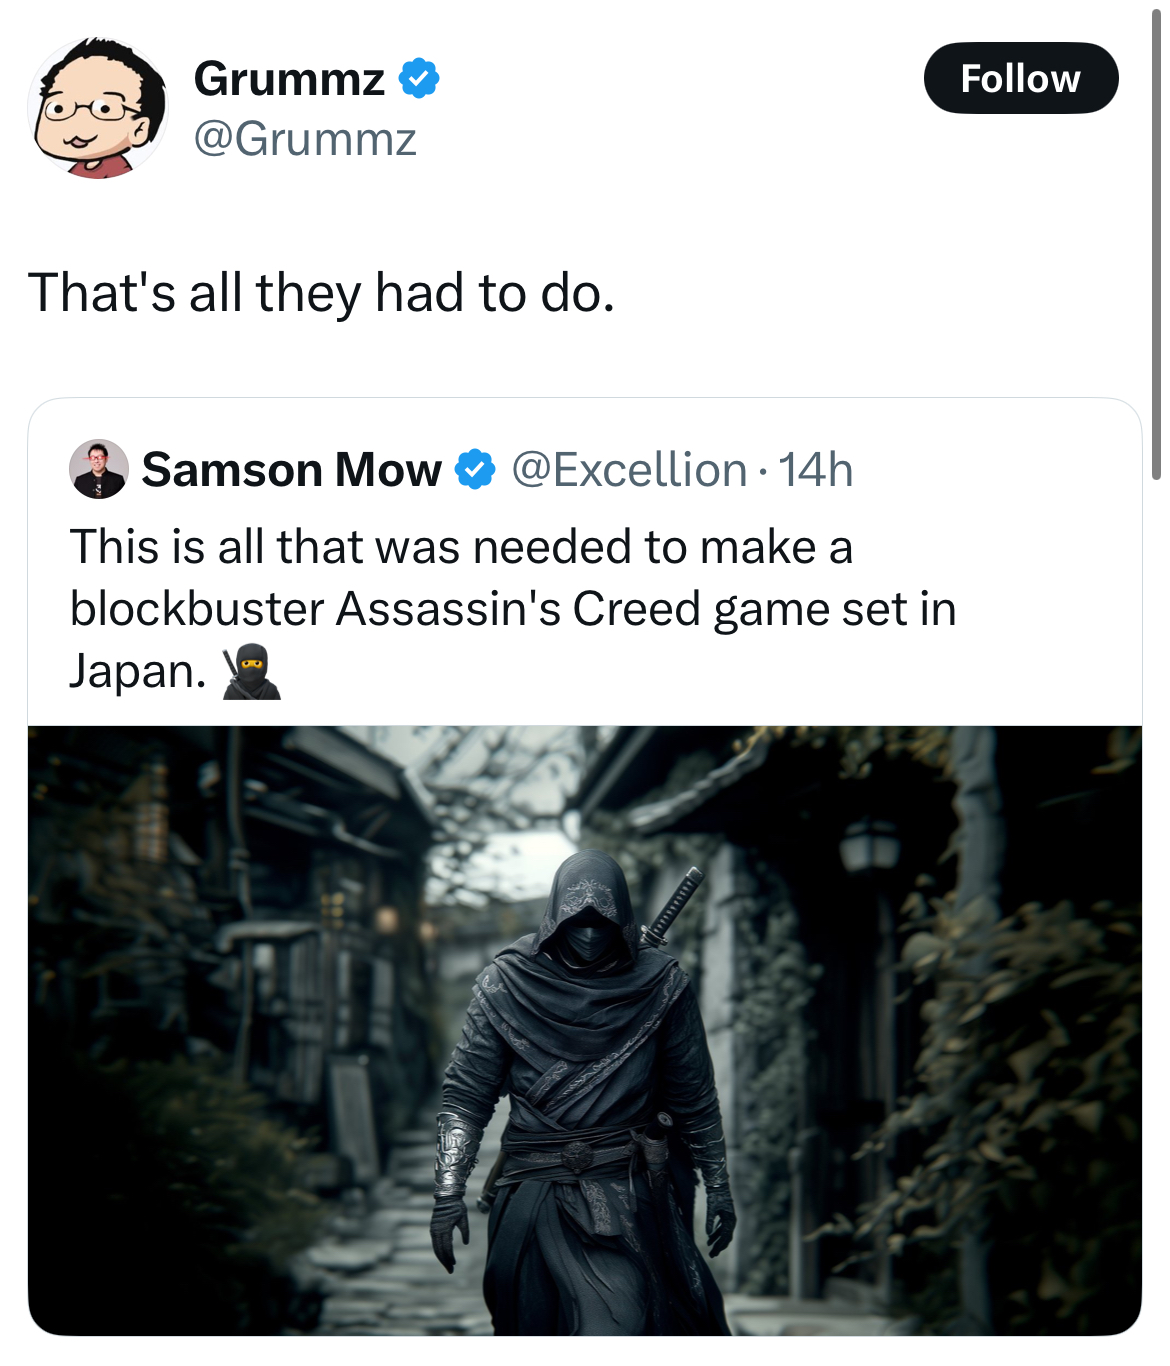Open the 14h timestamp of the quoted tweet
1170x1366 pixels.
pyautogui.click(x=815, y=470)
